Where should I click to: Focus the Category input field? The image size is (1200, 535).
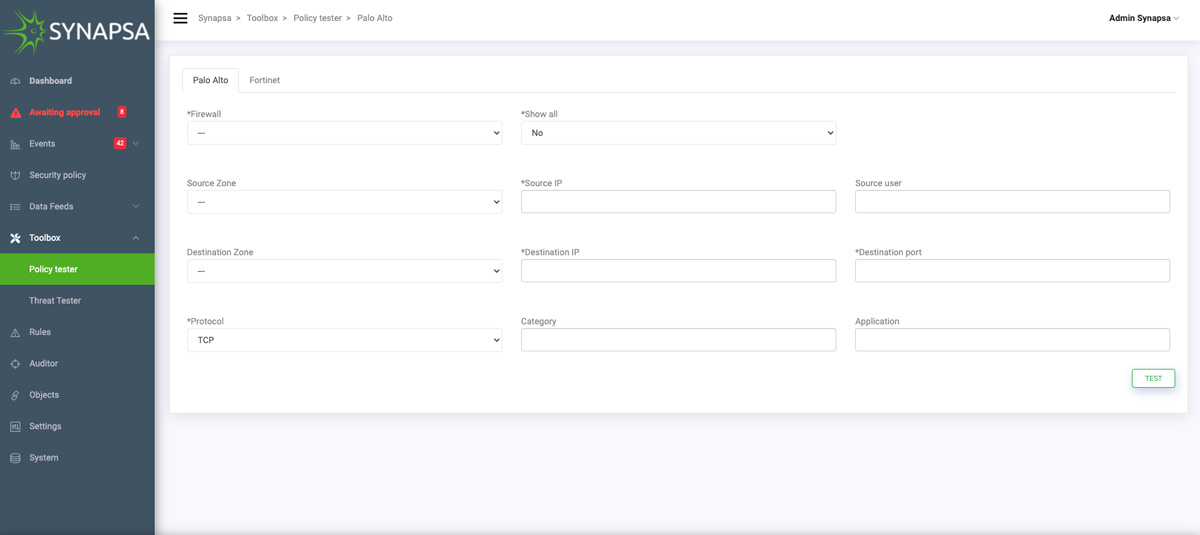click(x=678, y=339)
